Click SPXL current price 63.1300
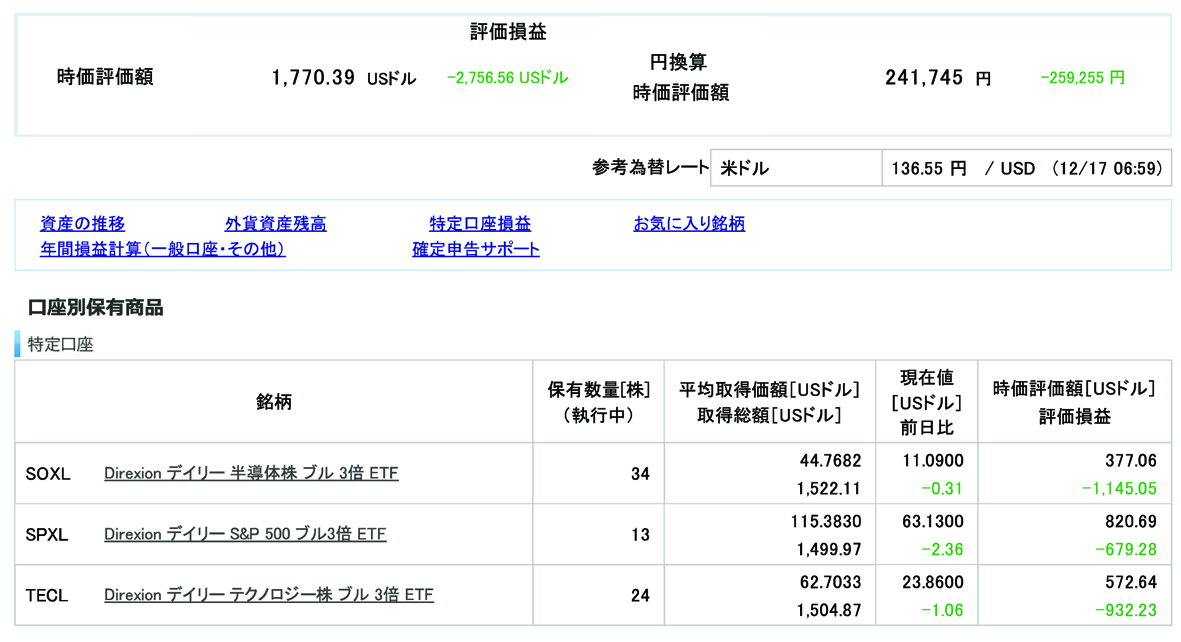1181x642 pixels. [x=933, y=521]
